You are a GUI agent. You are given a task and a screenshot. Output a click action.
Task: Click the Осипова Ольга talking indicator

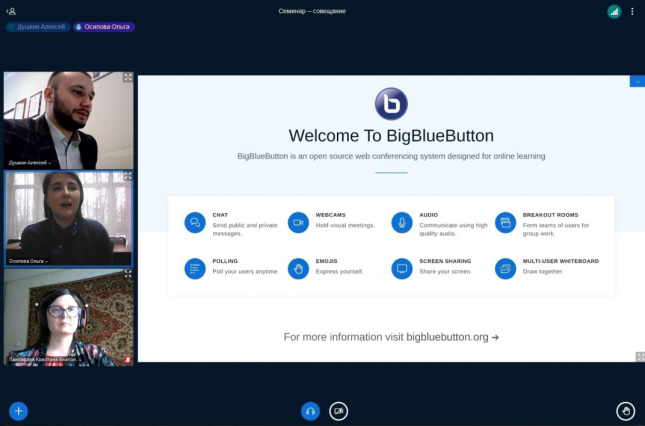point(104,27)
